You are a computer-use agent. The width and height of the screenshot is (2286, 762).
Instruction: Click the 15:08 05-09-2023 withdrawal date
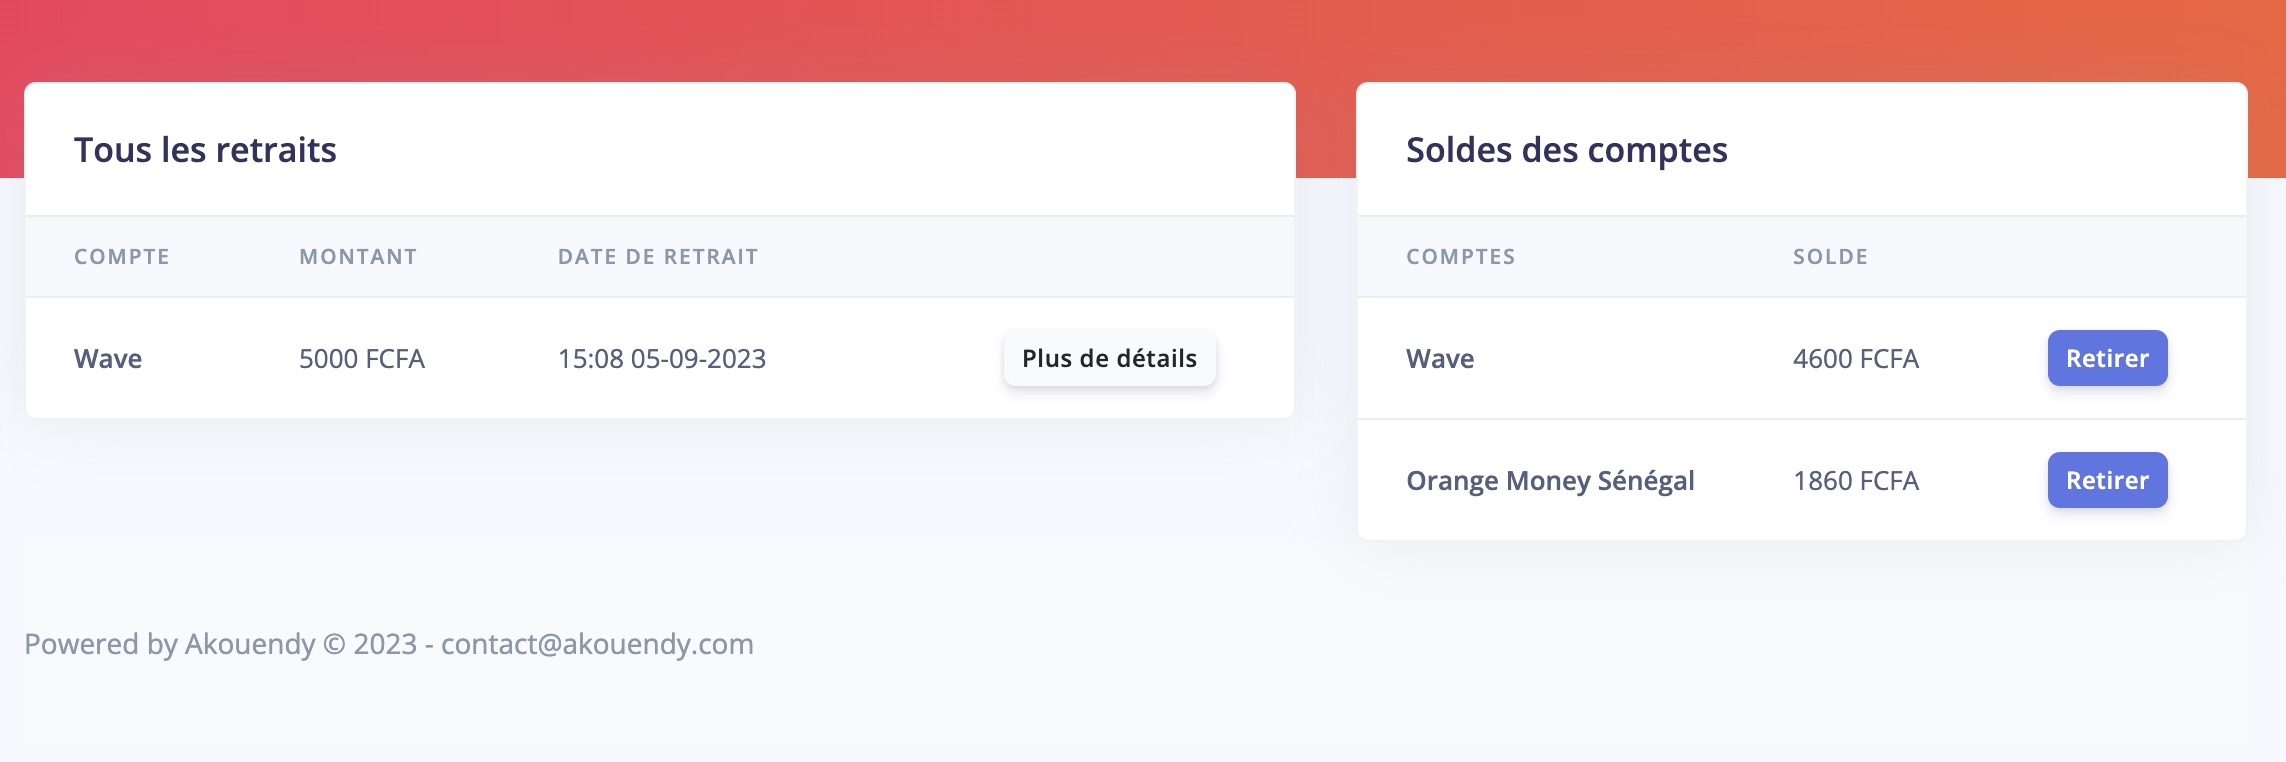coord(662,359)
